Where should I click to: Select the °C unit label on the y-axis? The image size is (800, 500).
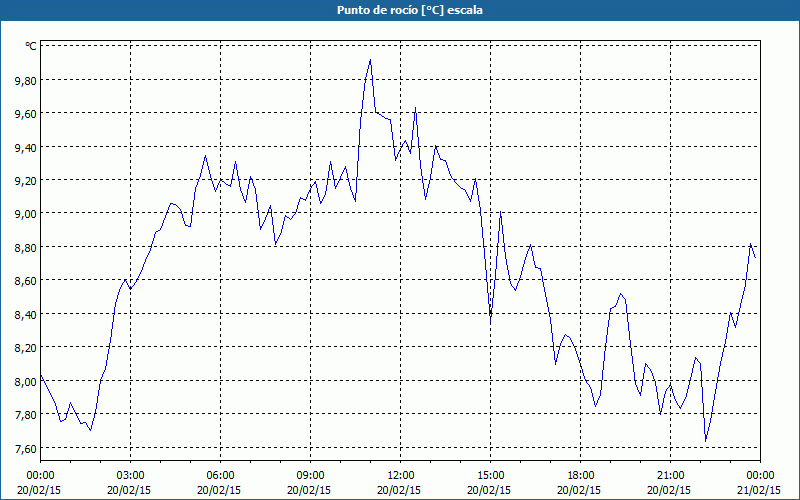pyautogui.click(x=31, y=46)
